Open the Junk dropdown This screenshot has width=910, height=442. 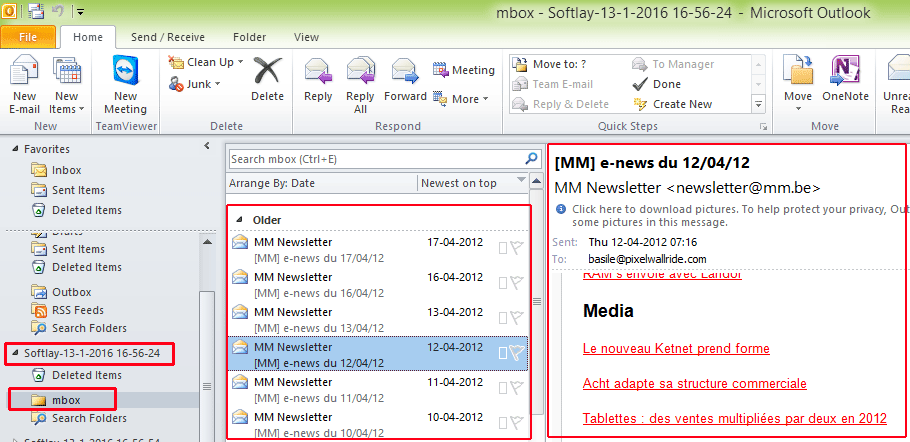point(194,84)
